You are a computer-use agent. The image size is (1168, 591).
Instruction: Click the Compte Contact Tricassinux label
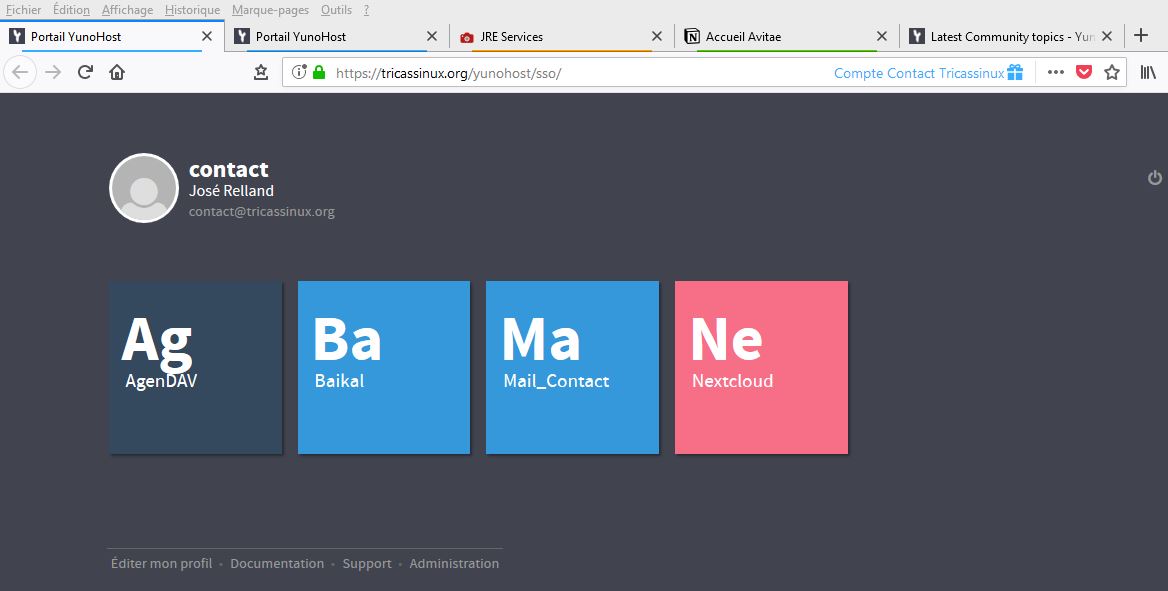[x=919, y=73]
